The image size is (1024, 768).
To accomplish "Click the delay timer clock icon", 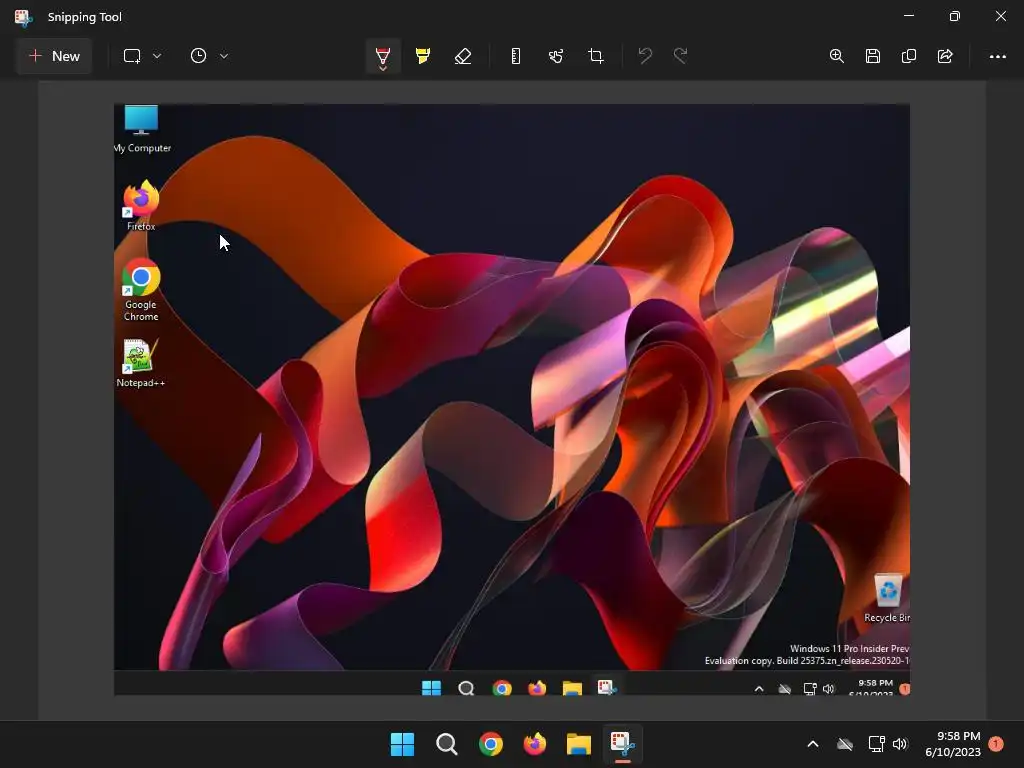I will coord(198,56).
